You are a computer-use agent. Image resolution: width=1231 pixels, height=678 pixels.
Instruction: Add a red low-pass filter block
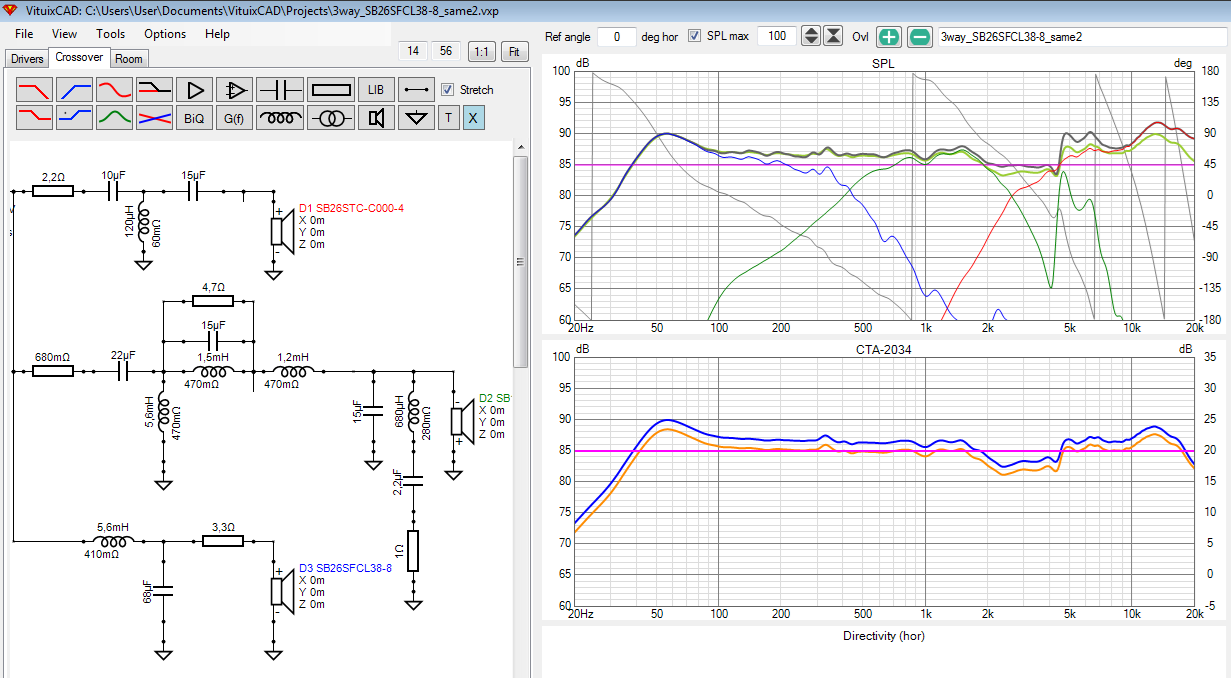35,89
